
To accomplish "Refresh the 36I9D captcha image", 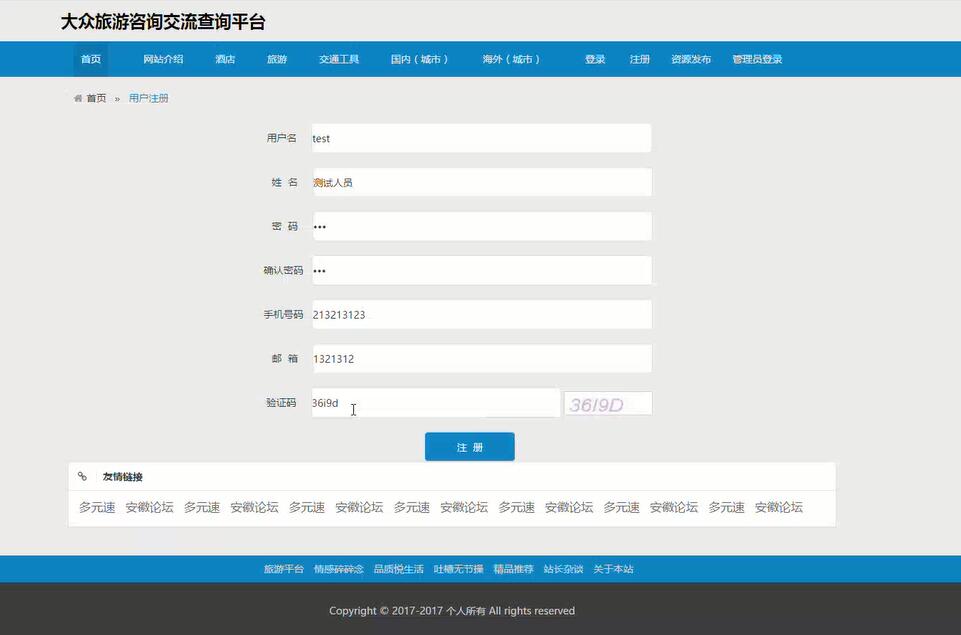I will click(x=608, y=404).
